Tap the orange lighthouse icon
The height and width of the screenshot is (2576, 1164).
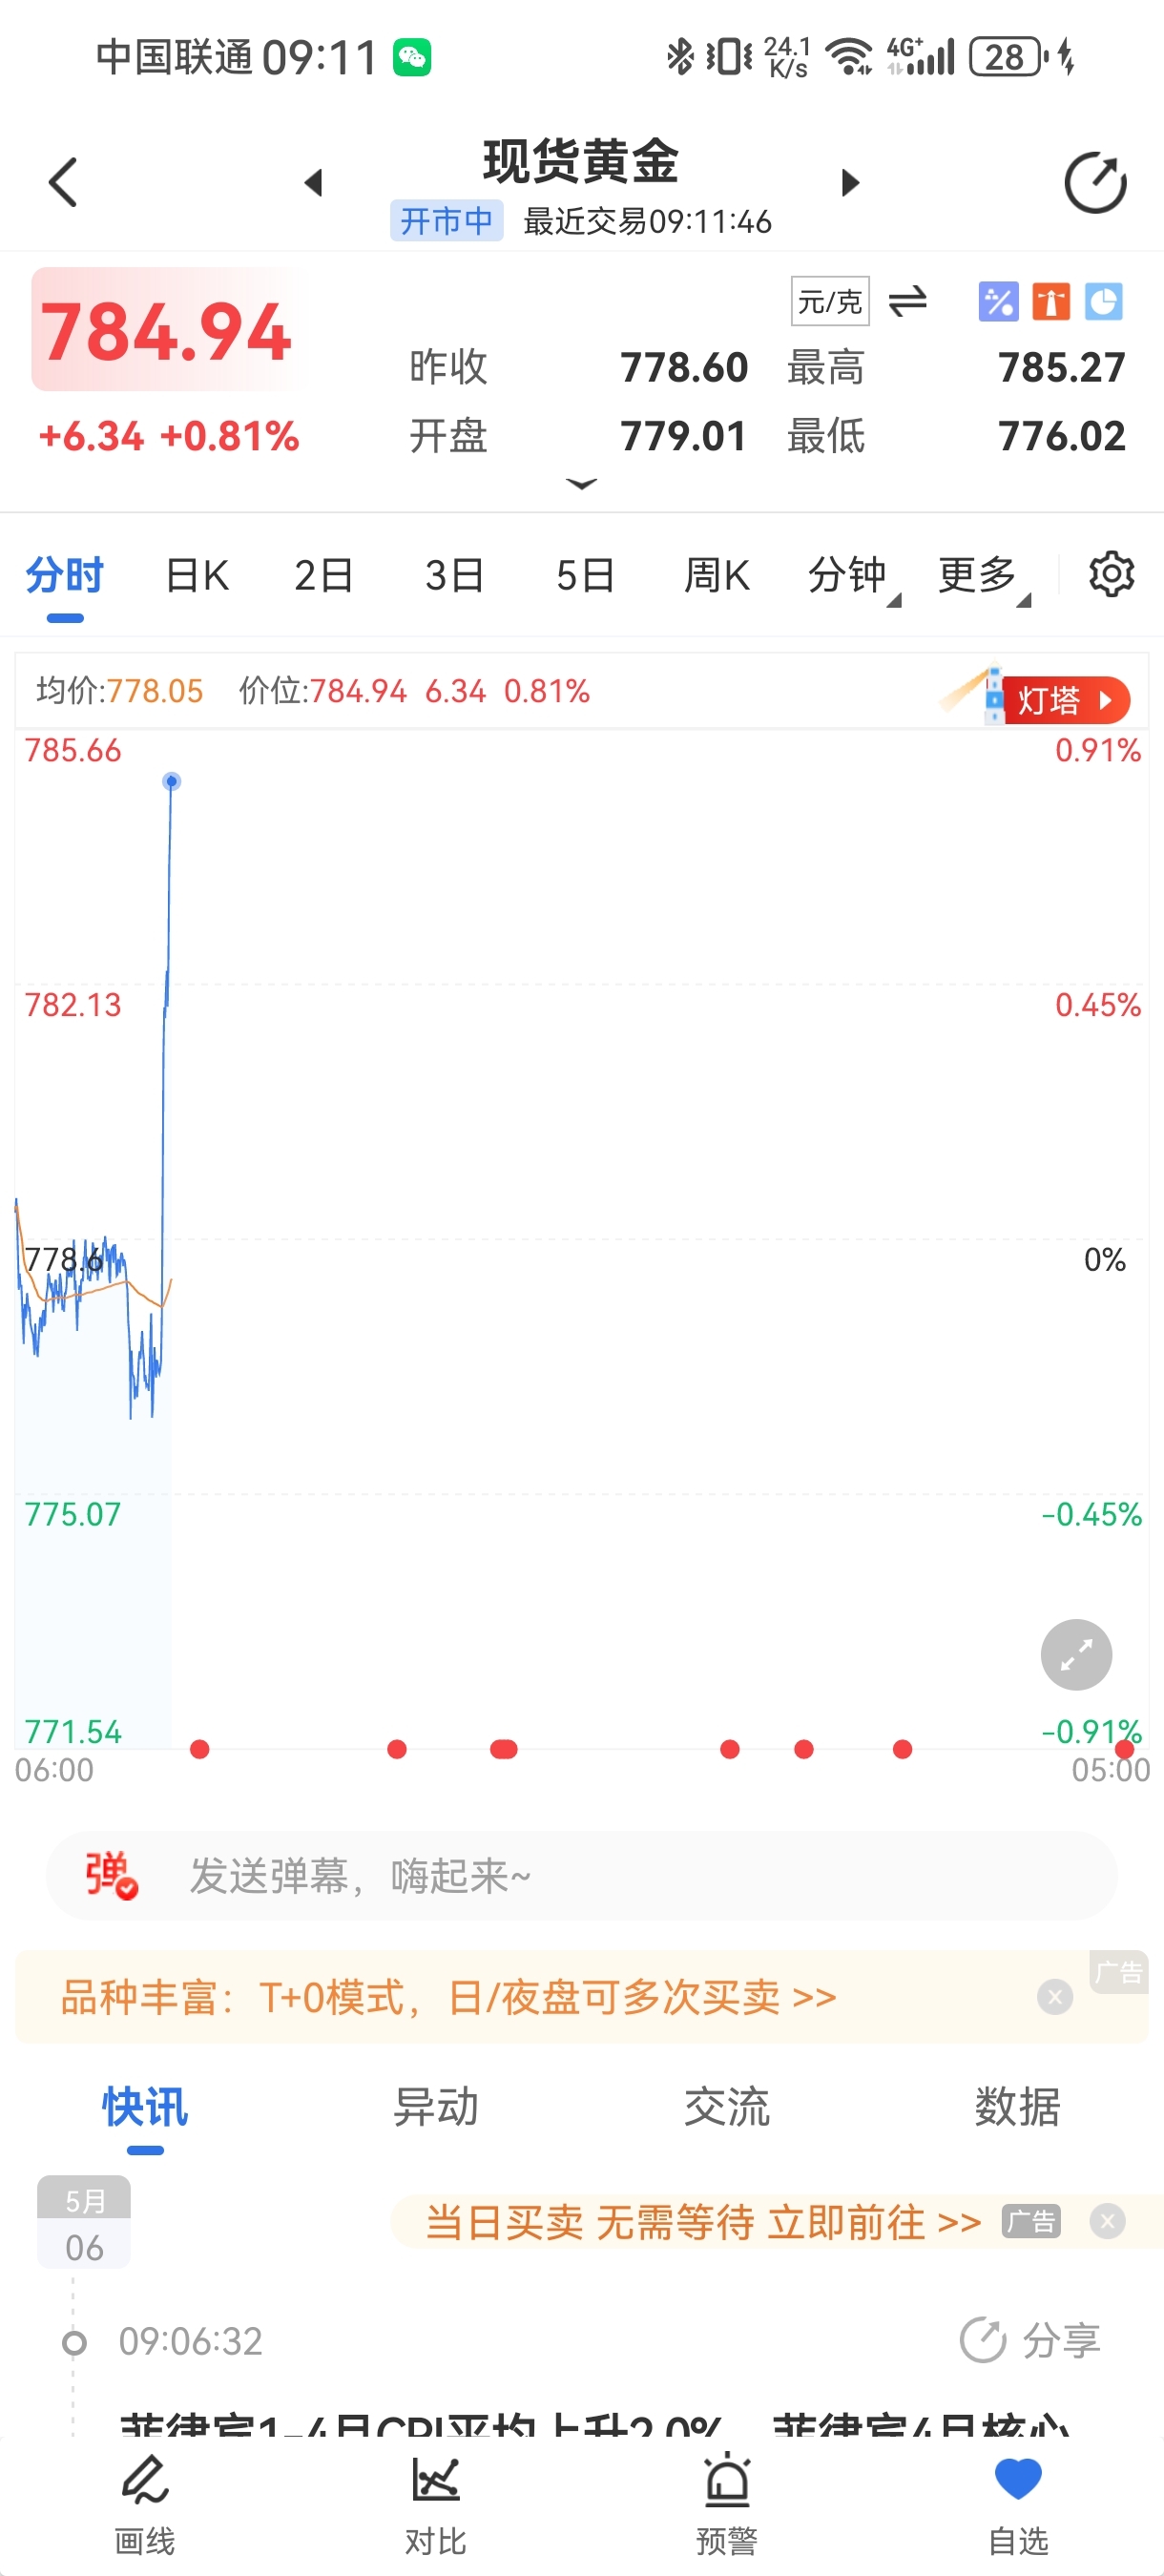1051,301
